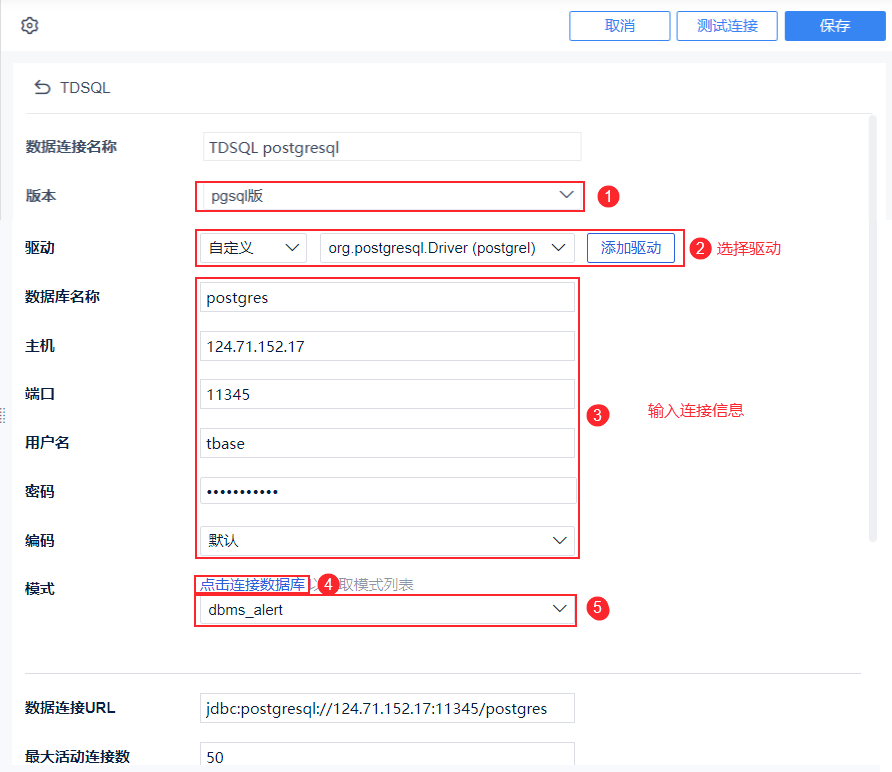Click the 密码 password field

pyautogui.click(x=388, y=491)
